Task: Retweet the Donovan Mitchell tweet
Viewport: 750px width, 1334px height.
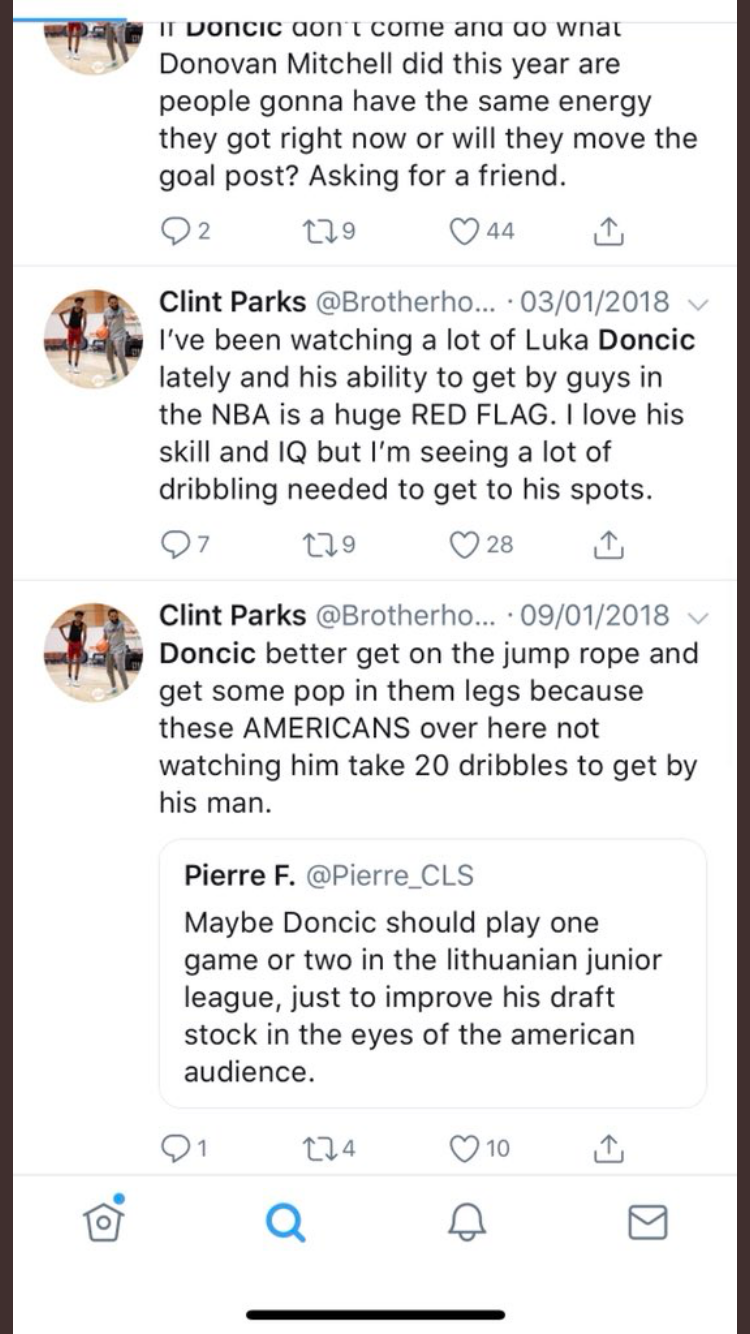Action: [x=314, y=232]
